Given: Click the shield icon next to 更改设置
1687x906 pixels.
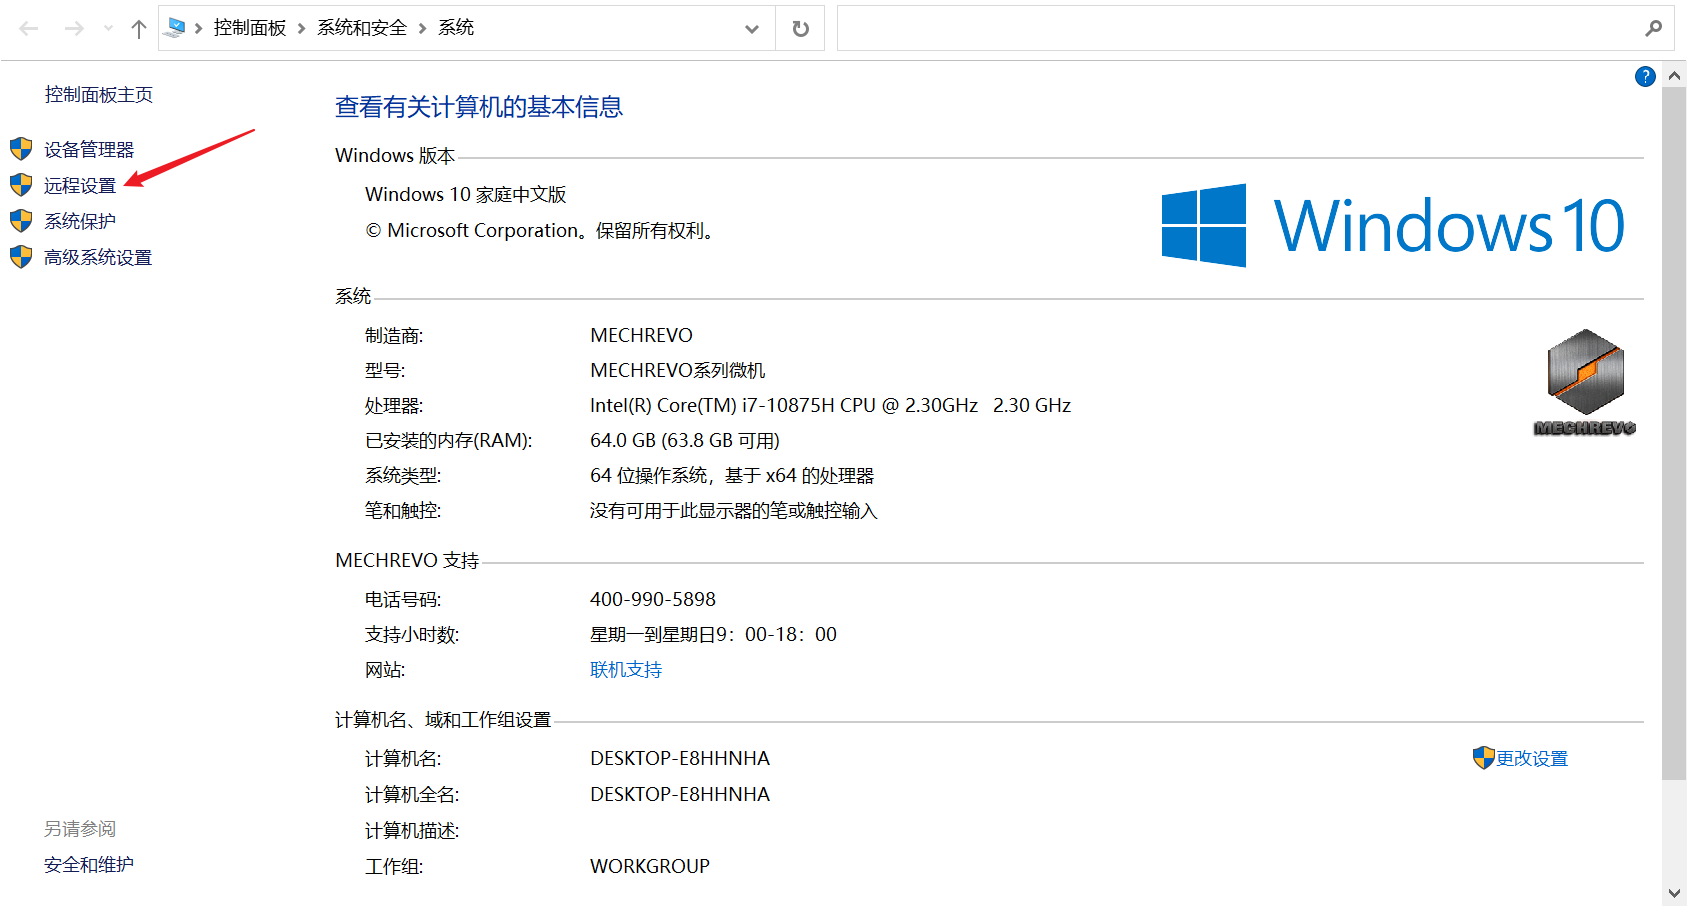Looking at the screenshot, I should [1483, 758].
